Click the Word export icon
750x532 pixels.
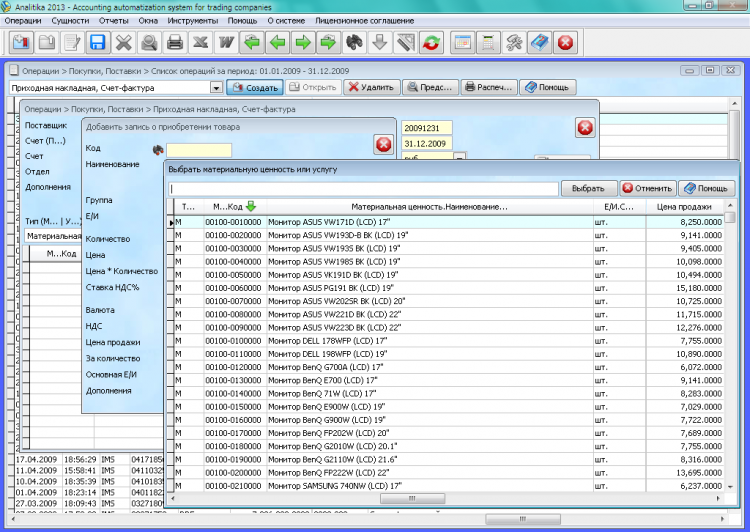[226, 43]
